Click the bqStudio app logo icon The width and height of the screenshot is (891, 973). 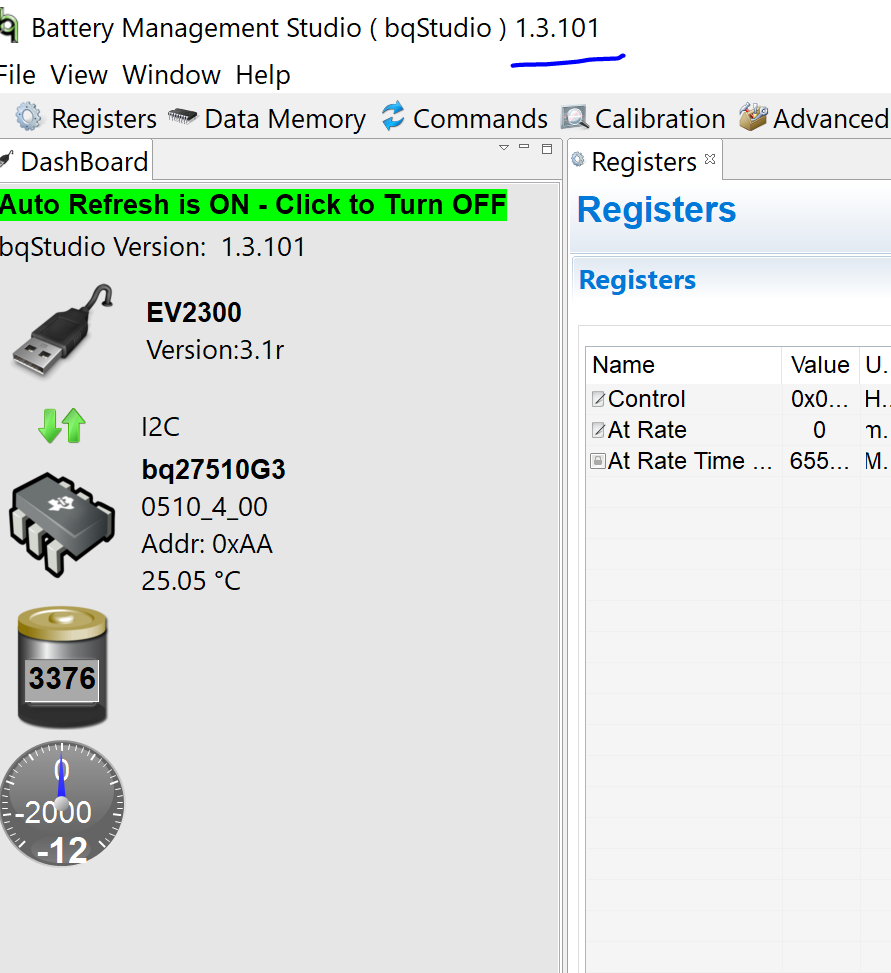tap(9, 28)
